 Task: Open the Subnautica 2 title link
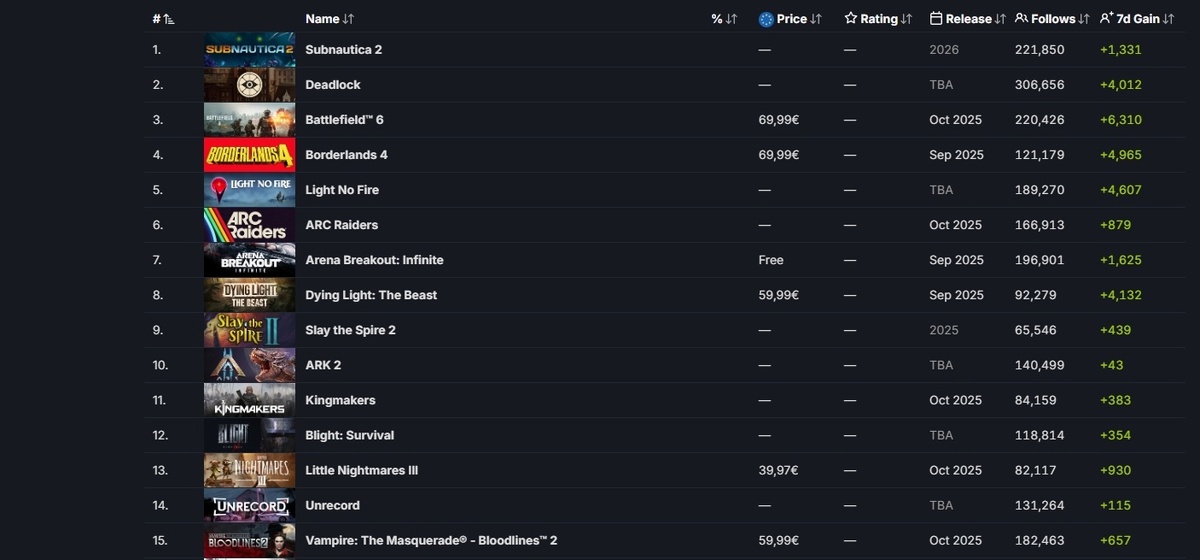click(343, 49)
